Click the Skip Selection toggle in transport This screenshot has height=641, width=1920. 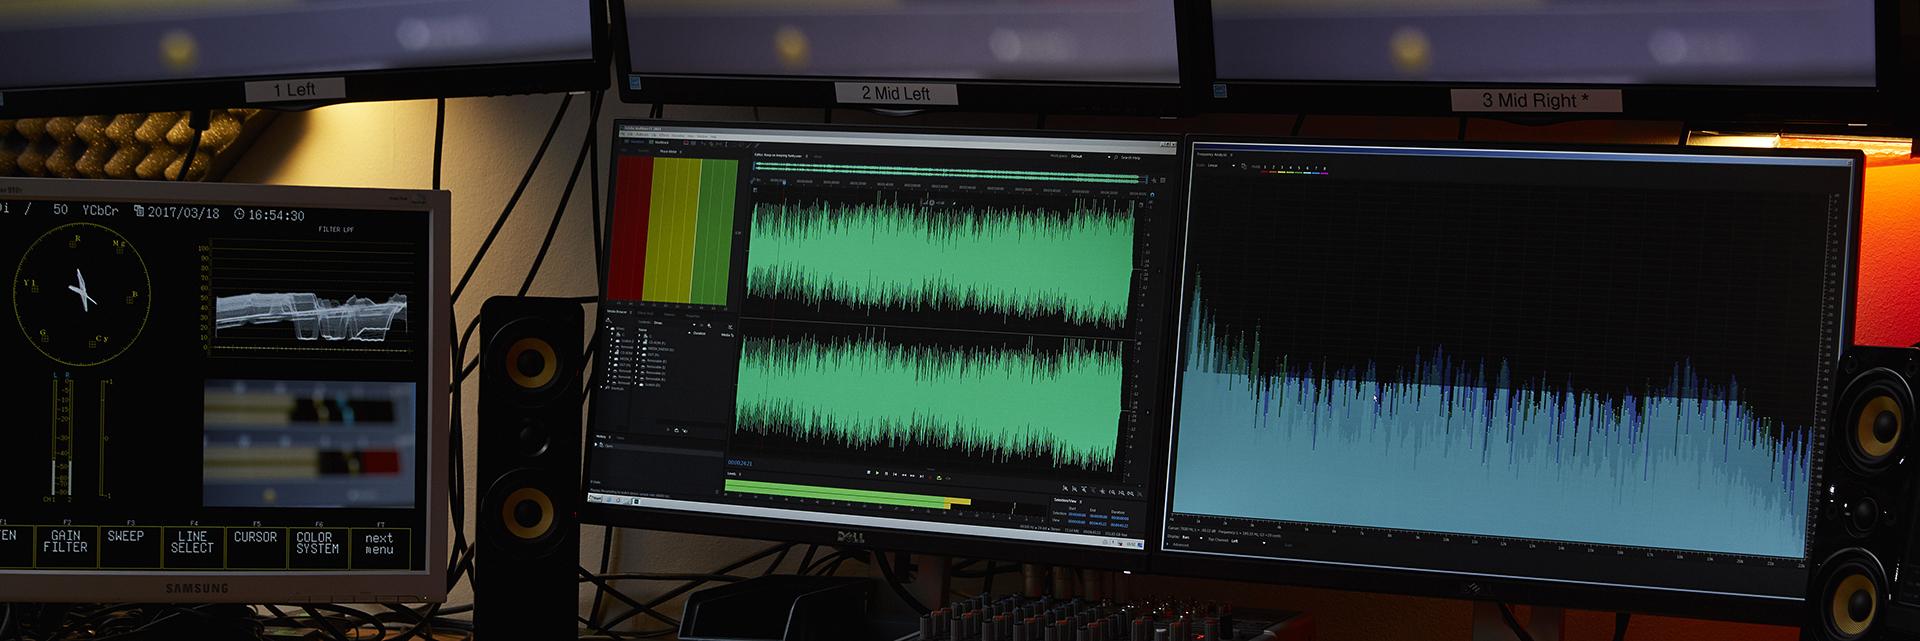pos(948,478)
